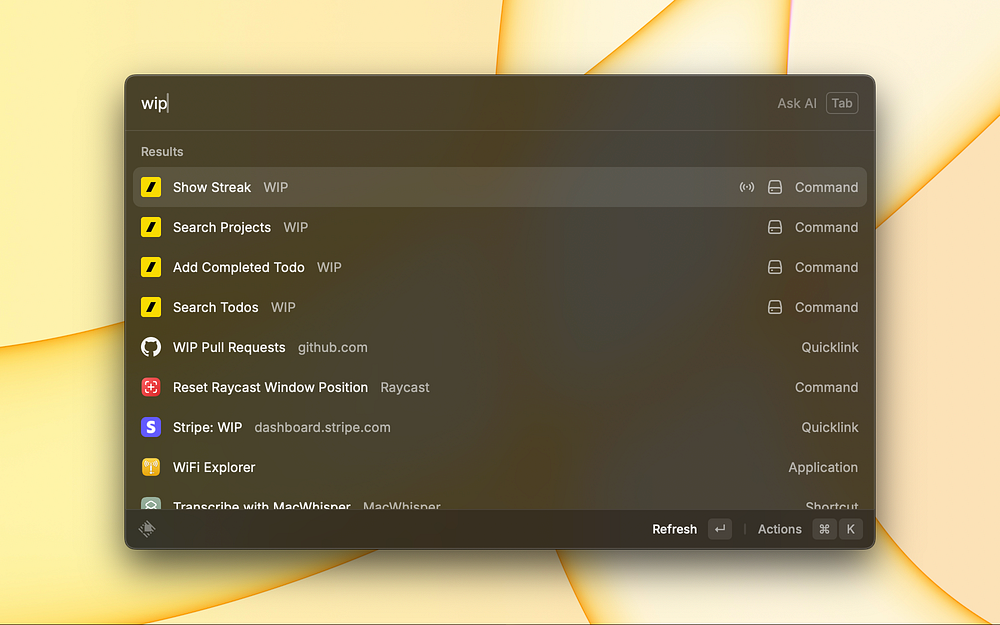The width and height of the screenshot is (1000, 625).
Task: Click the WIP subtitle next to Show Streak
Action: point(276,187)
